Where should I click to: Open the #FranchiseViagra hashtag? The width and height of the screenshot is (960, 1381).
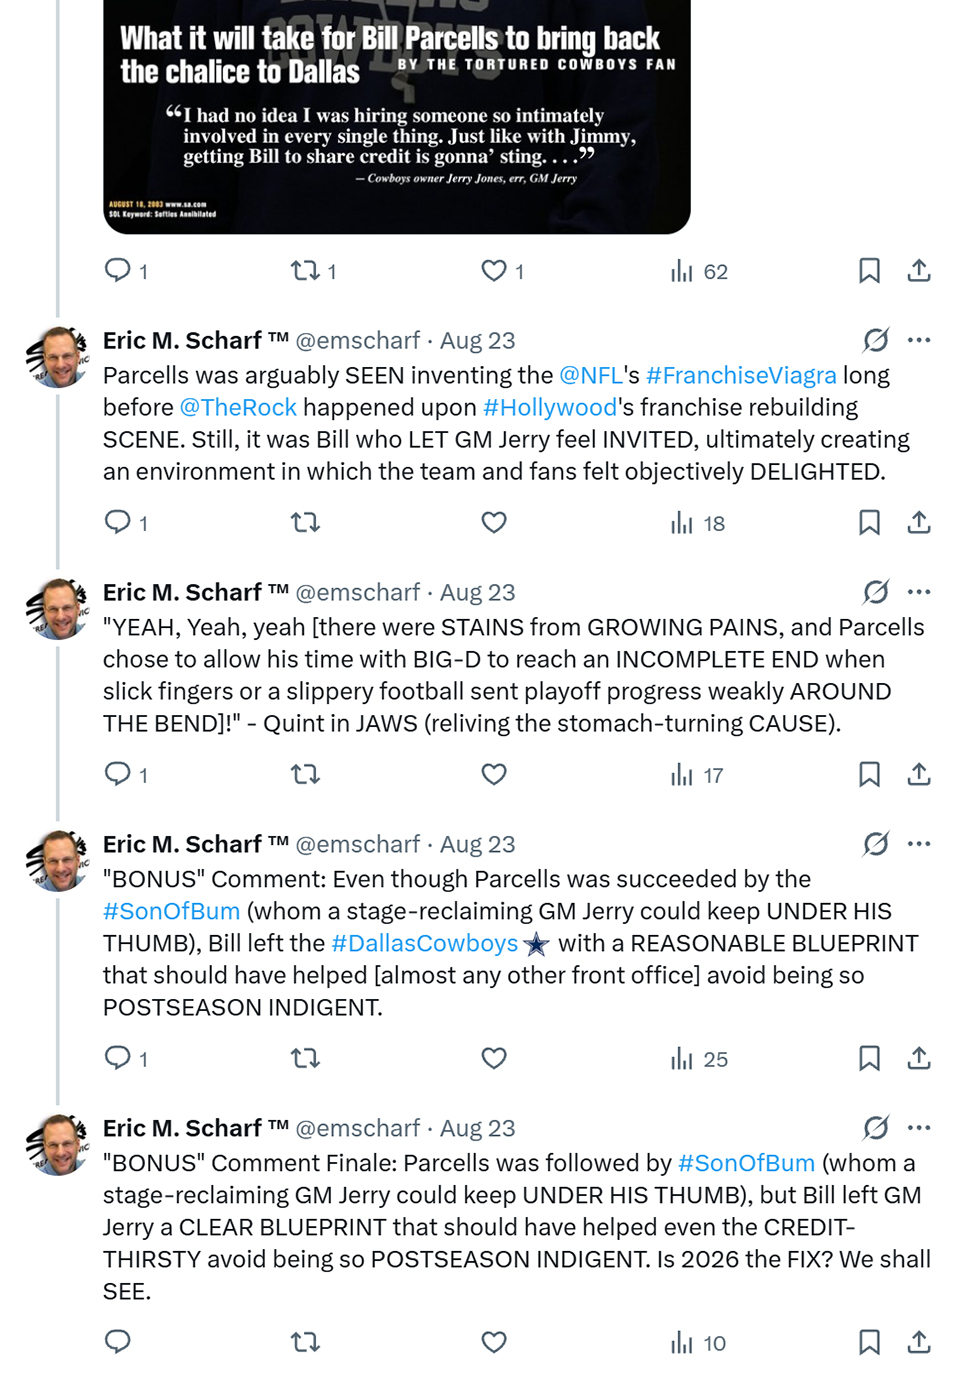(x=741, y=375)
